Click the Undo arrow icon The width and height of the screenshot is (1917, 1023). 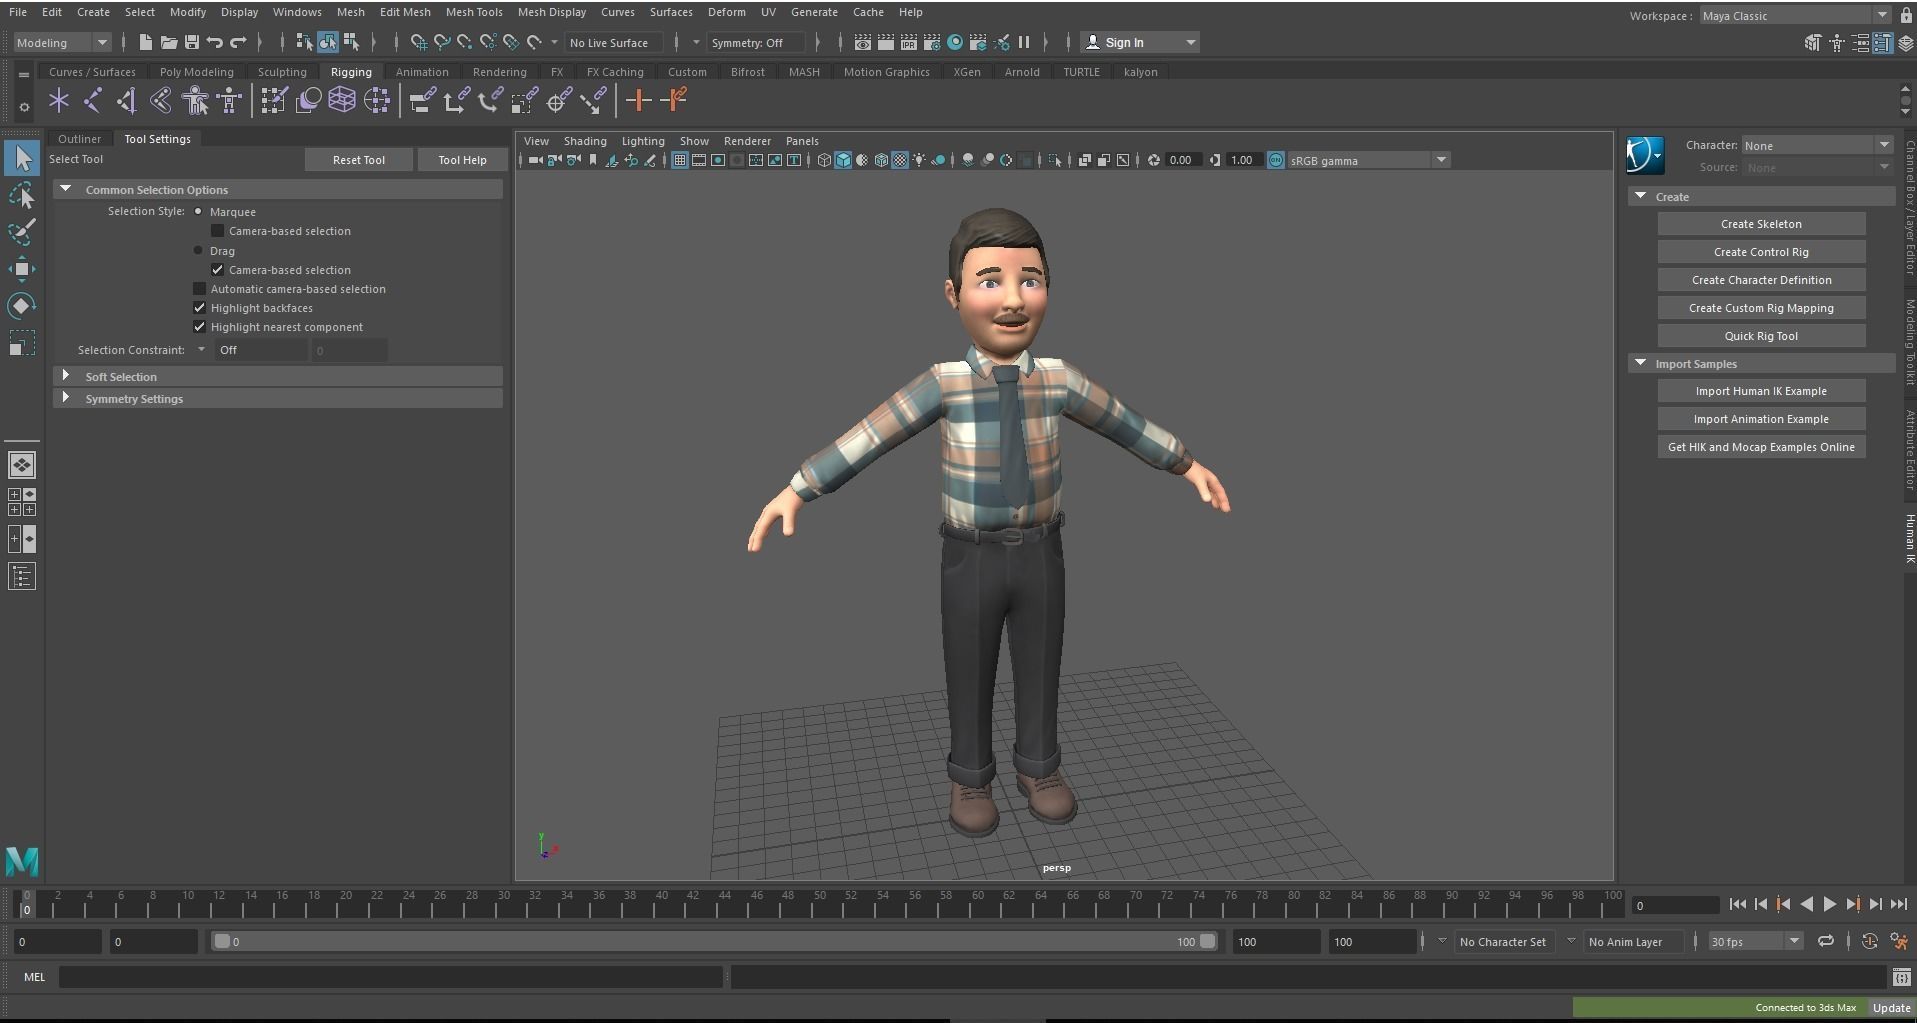click(215, 42)
